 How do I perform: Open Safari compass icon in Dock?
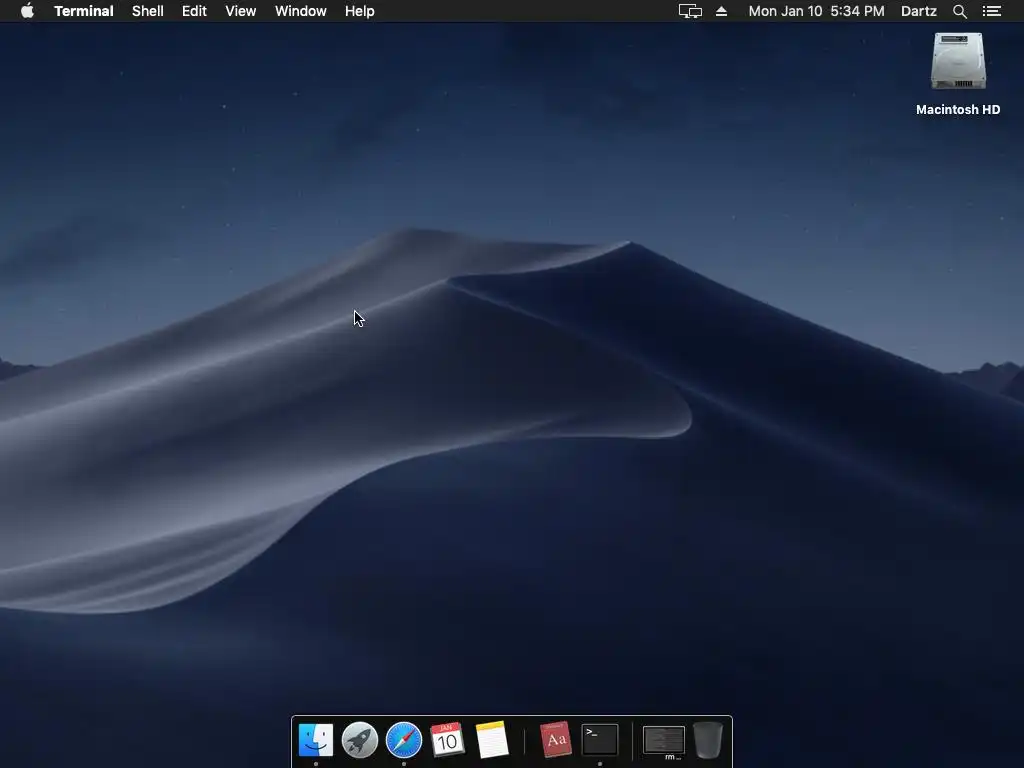[404, 740]
